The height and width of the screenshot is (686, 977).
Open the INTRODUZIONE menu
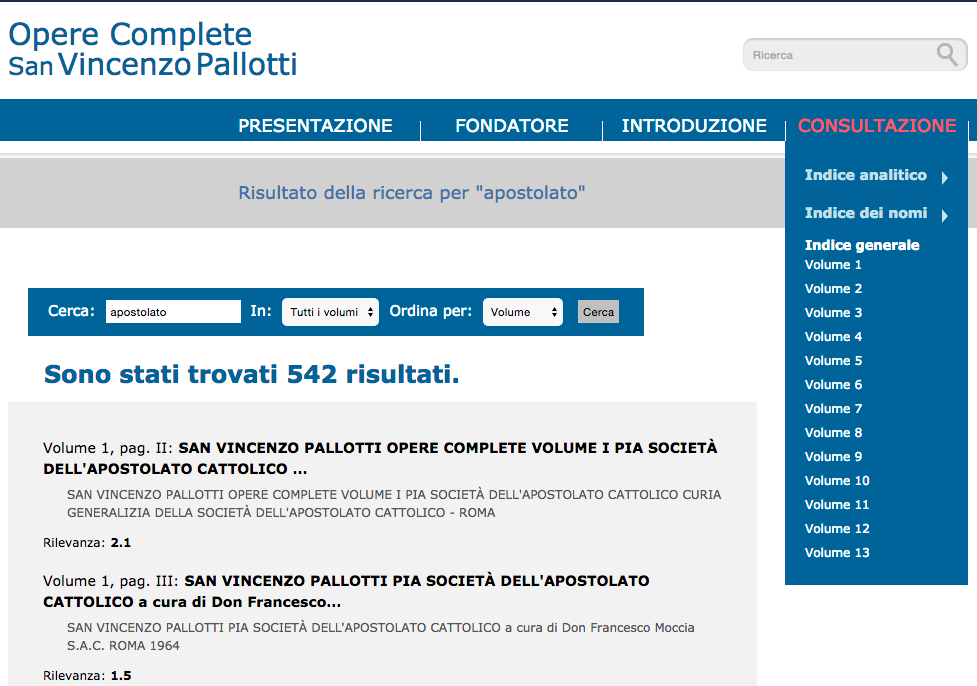(694, 126)
